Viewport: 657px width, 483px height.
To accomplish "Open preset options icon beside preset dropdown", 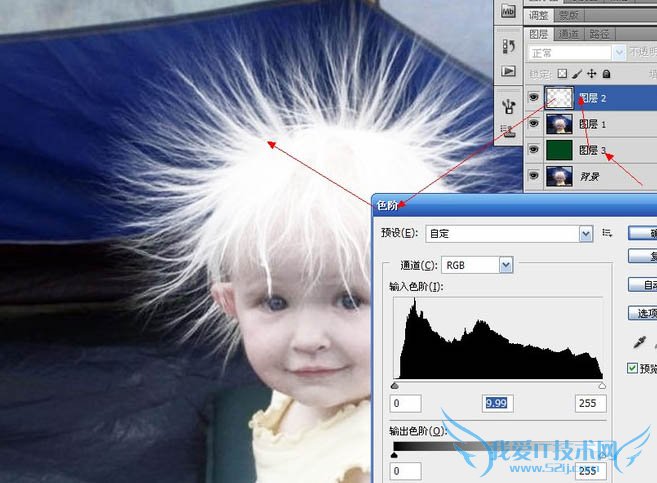I will [607, 233].
